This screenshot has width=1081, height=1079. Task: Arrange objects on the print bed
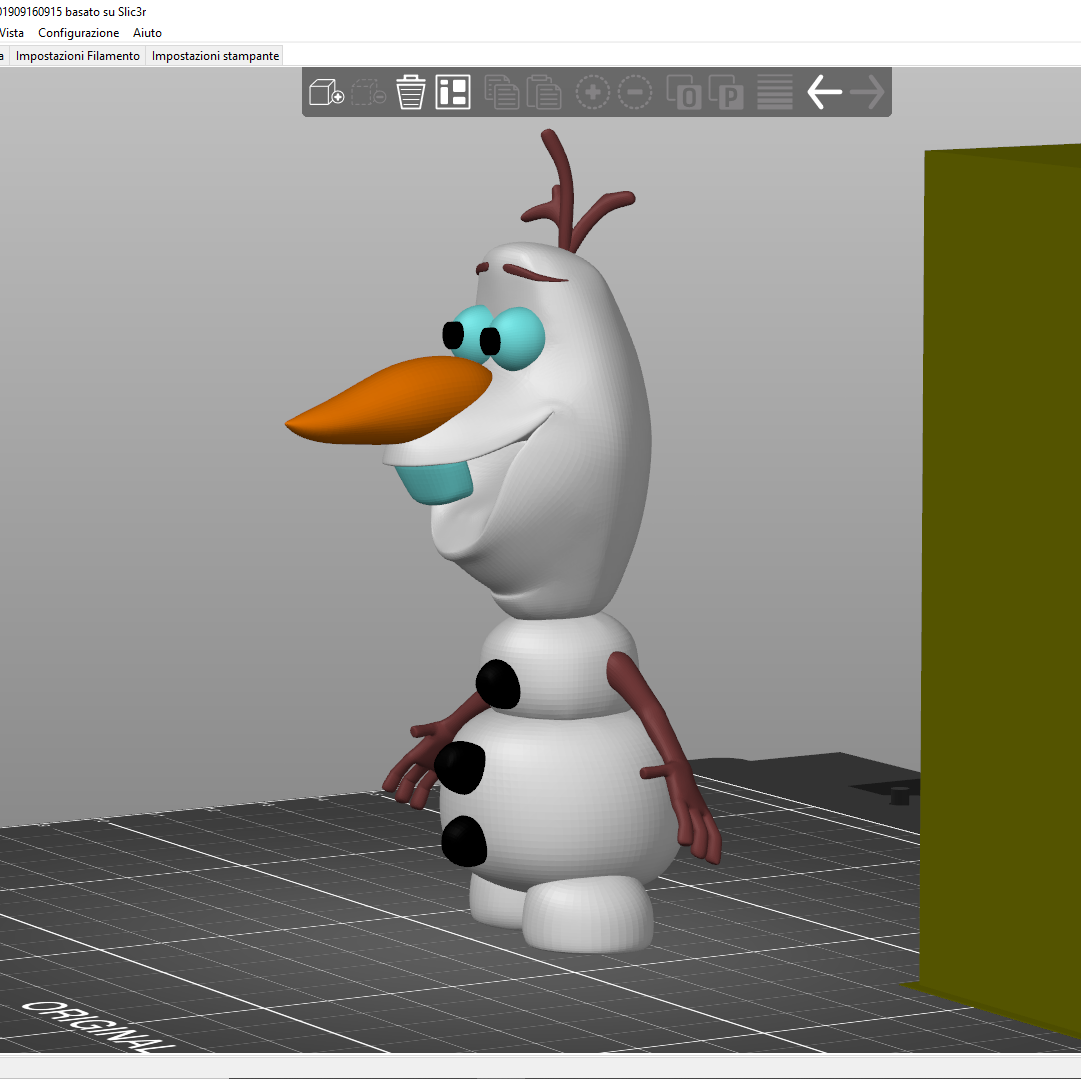452,91
